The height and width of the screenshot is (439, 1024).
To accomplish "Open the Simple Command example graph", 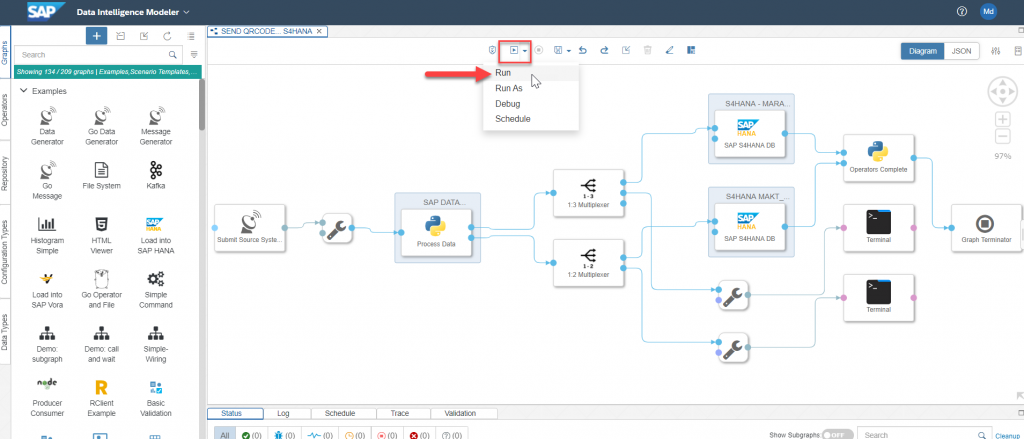I will [x=155, y=290].
